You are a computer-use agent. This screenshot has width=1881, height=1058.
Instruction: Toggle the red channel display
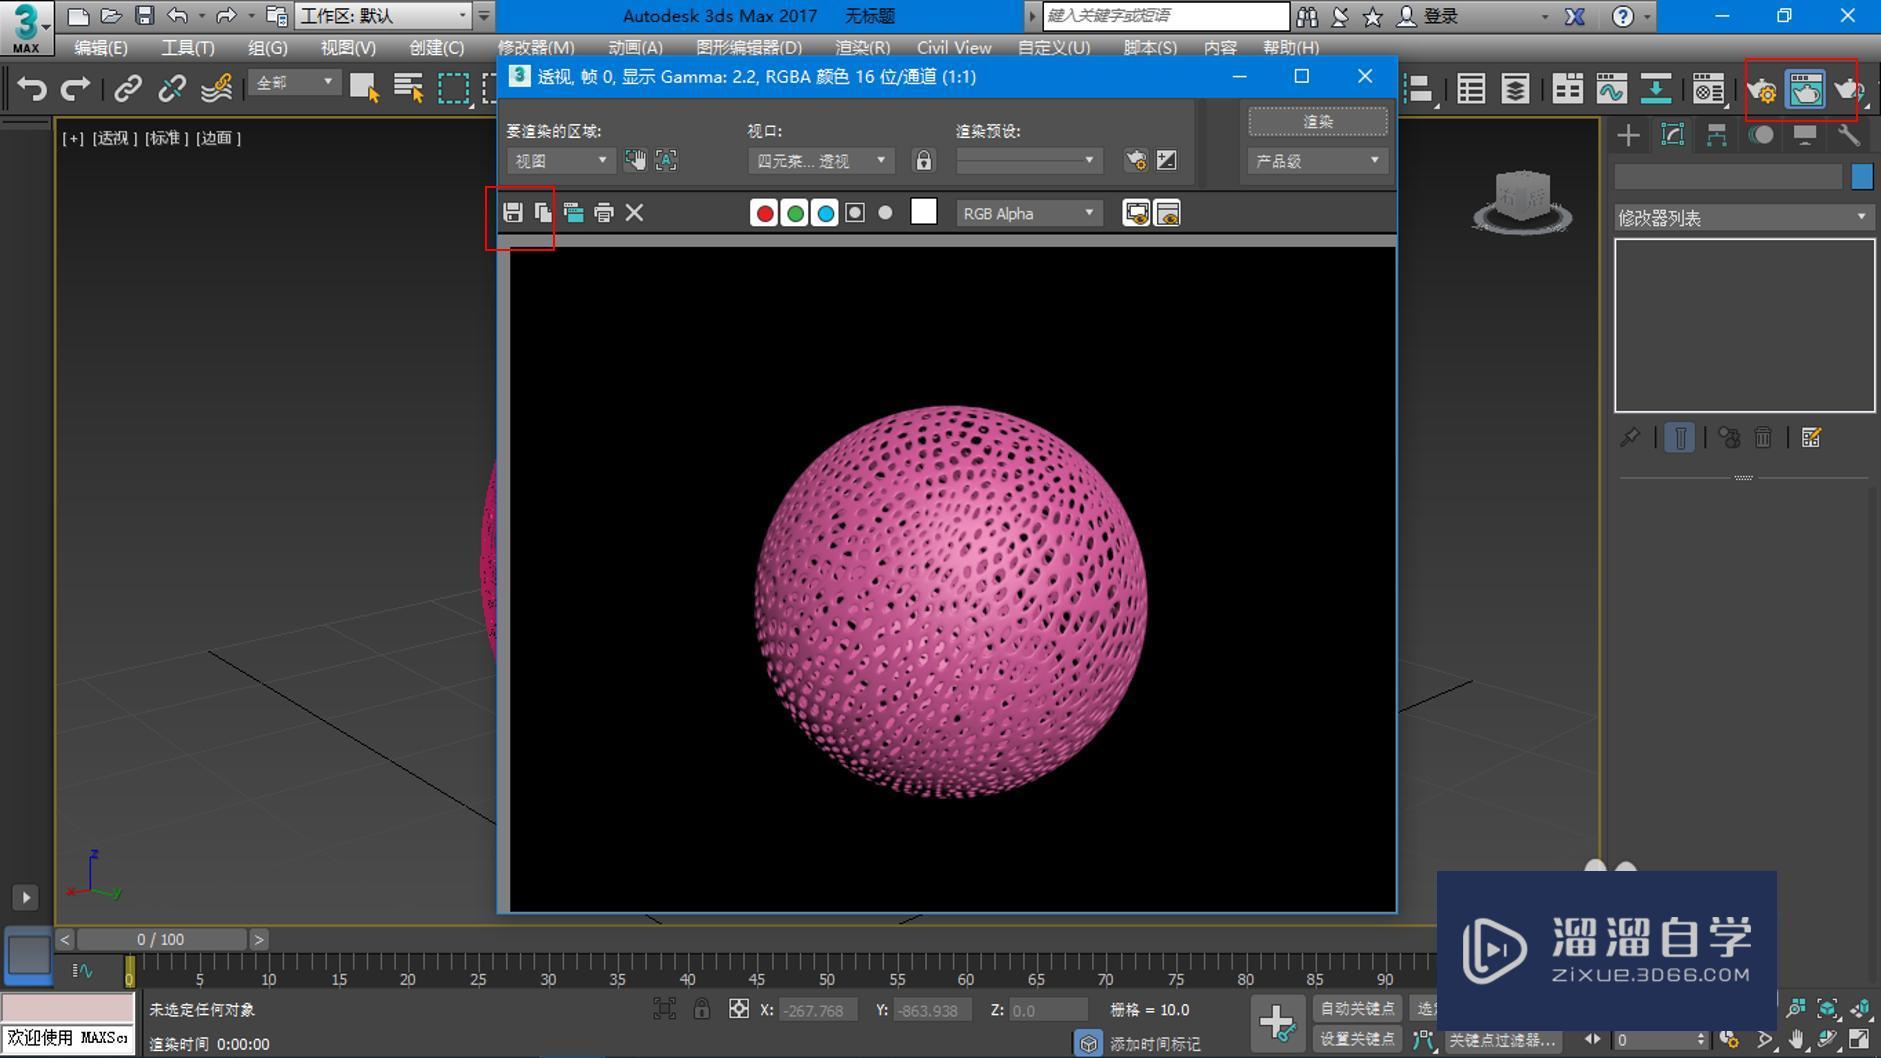(764, 213)
